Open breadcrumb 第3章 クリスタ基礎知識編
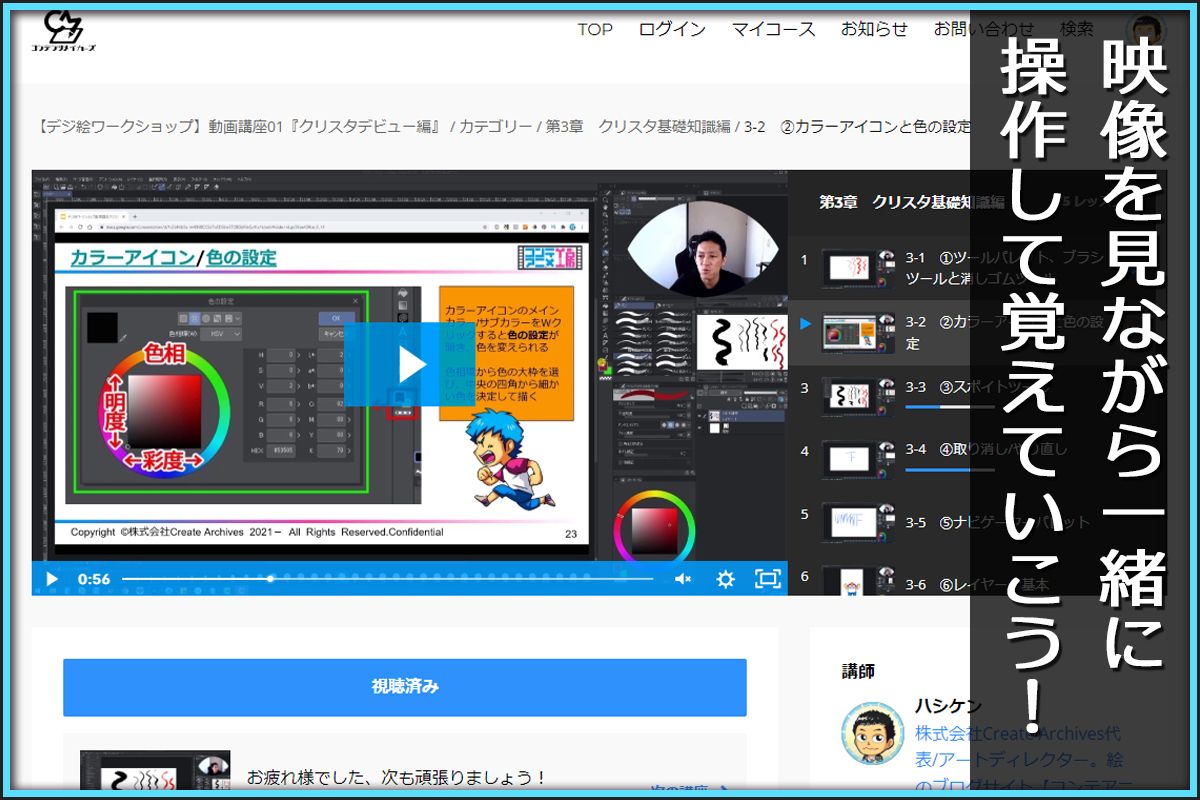 [x=636, y=127]
